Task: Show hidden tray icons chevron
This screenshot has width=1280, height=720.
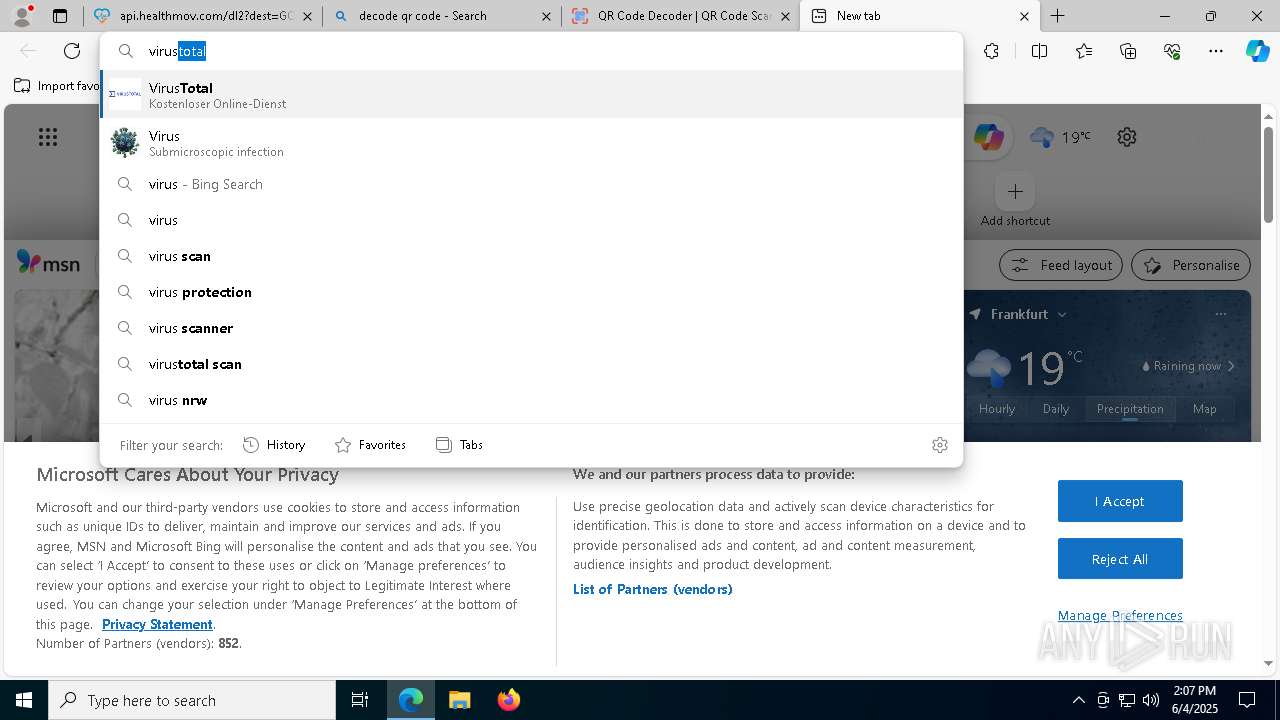Action: click(1078, 700)
